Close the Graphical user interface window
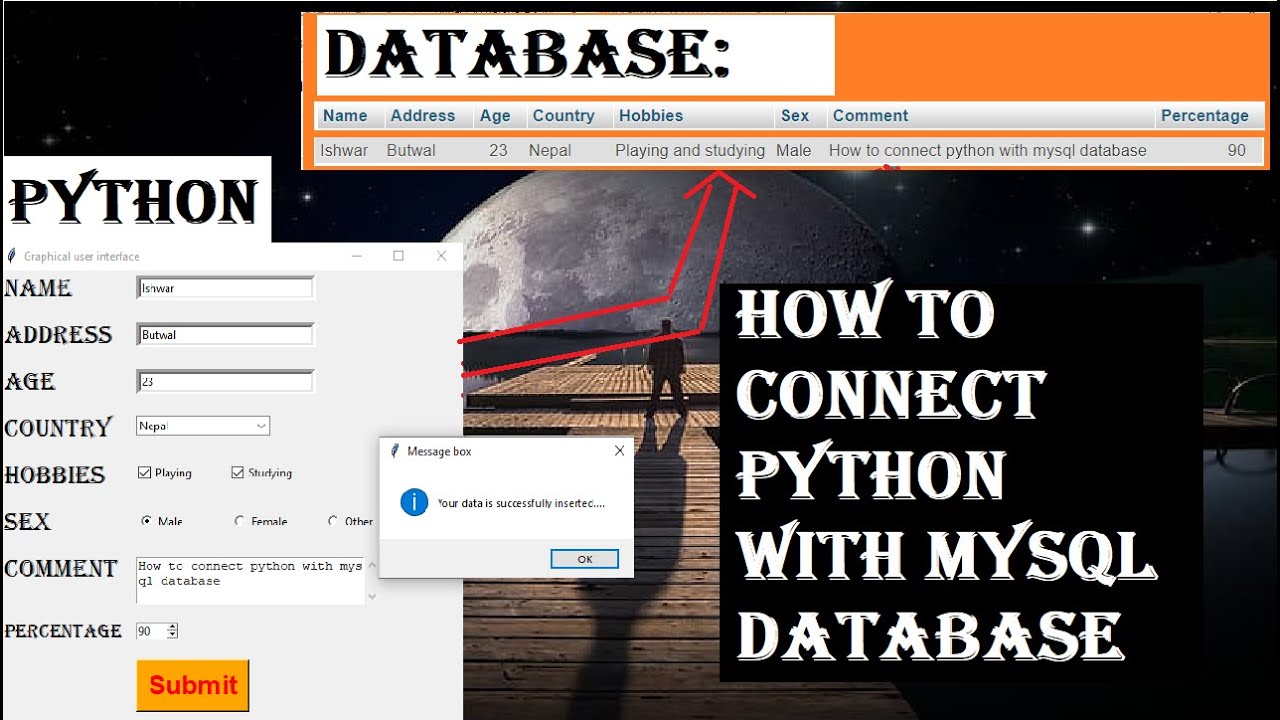1280x720 pixels. click(x=441, y=256)
